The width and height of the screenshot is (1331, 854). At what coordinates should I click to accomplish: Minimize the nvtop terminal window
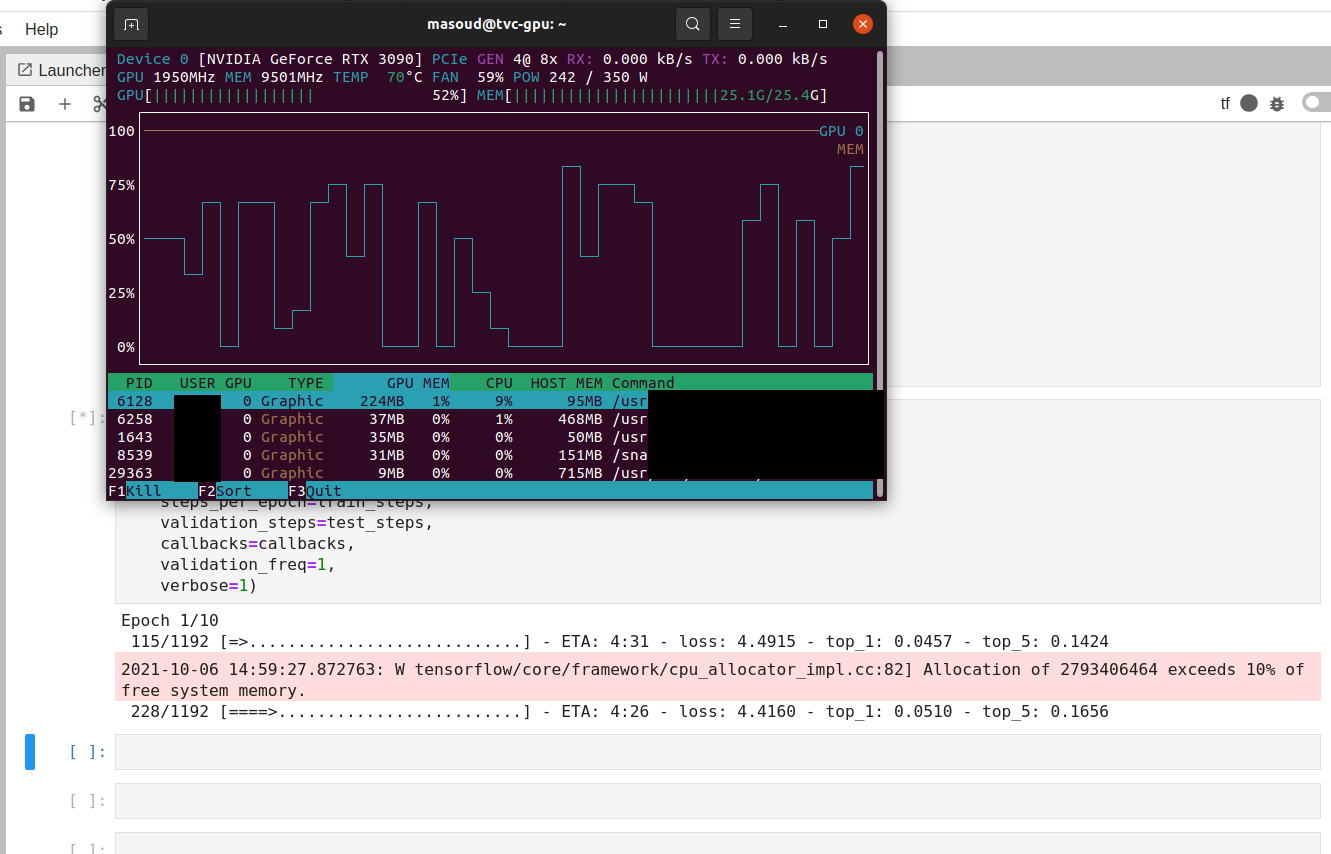[783, 24]
